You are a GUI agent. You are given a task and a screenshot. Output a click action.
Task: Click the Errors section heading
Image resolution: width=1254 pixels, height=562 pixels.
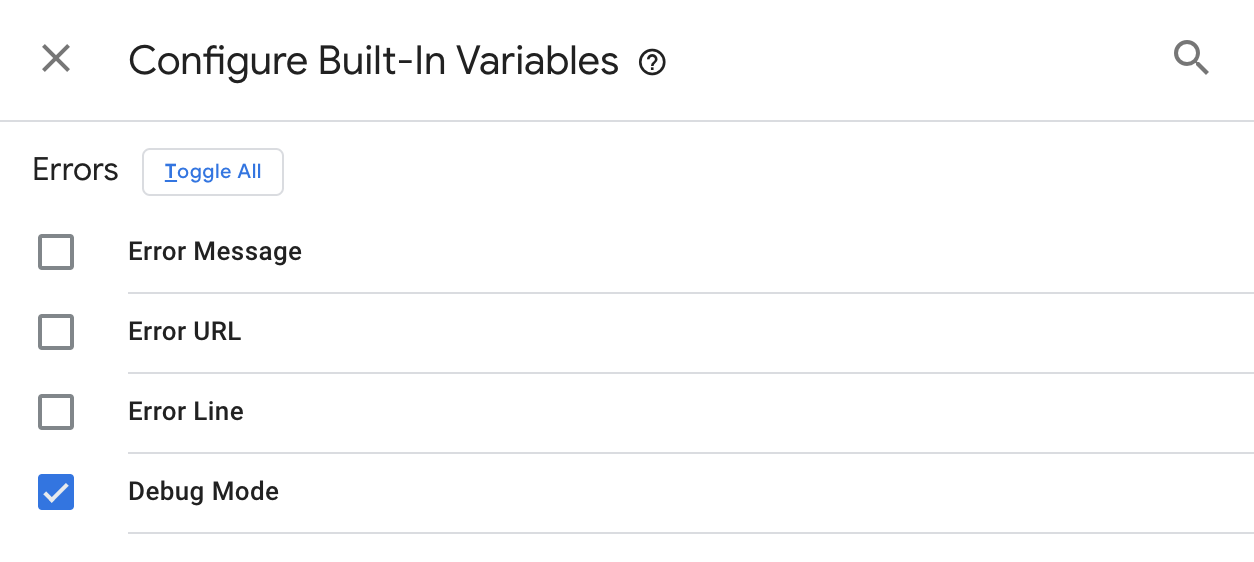tap(75, 170)
